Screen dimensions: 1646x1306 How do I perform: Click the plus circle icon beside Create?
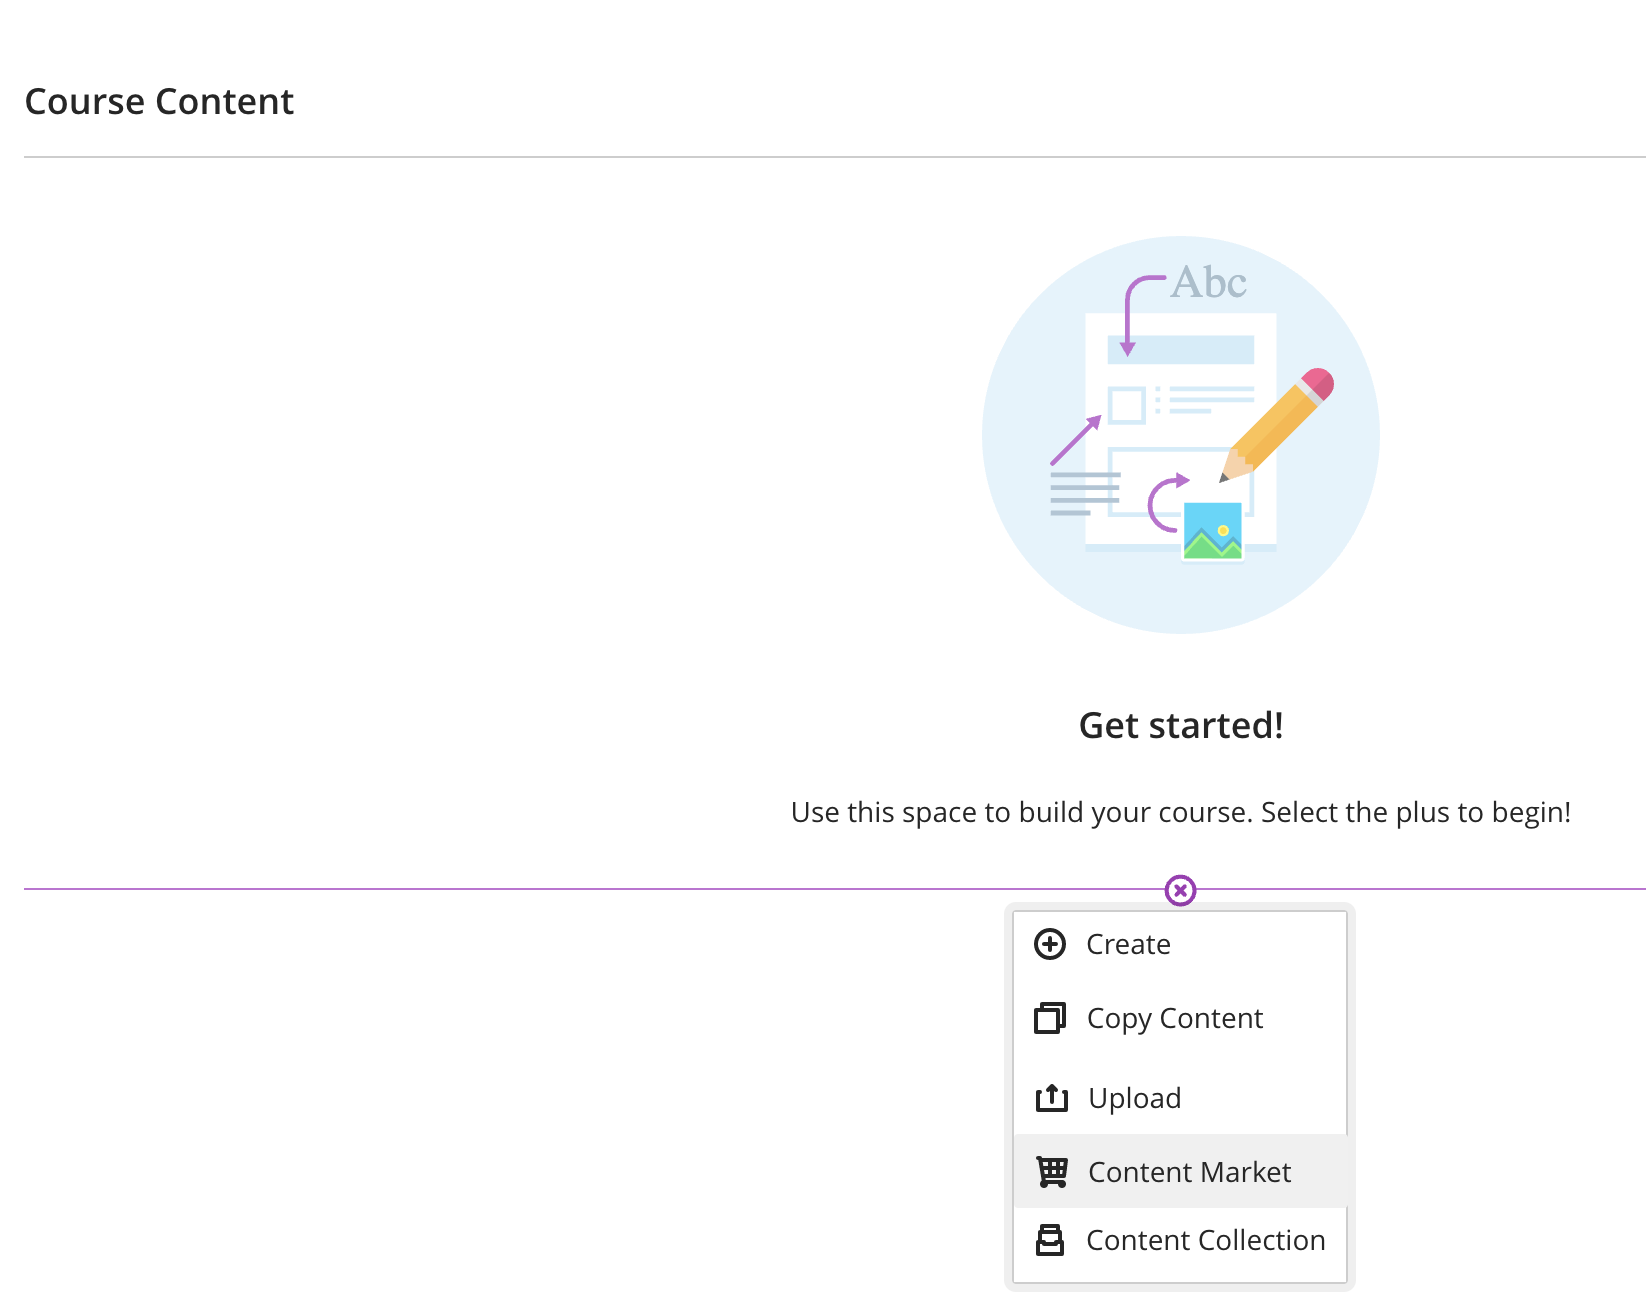coord(1050,944)
